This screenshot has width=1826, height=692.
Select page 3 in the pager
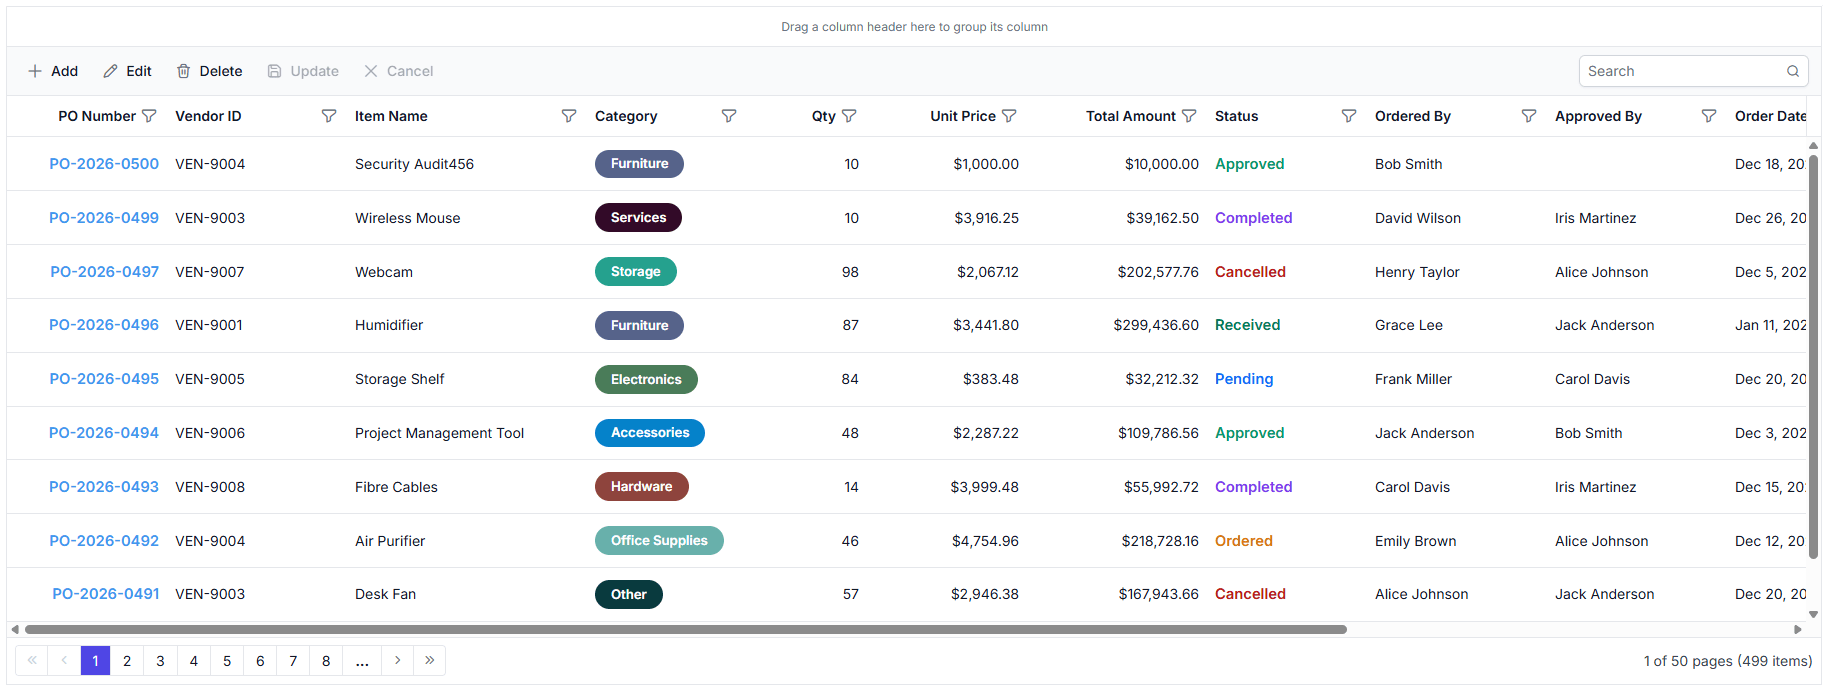(160, 660)
